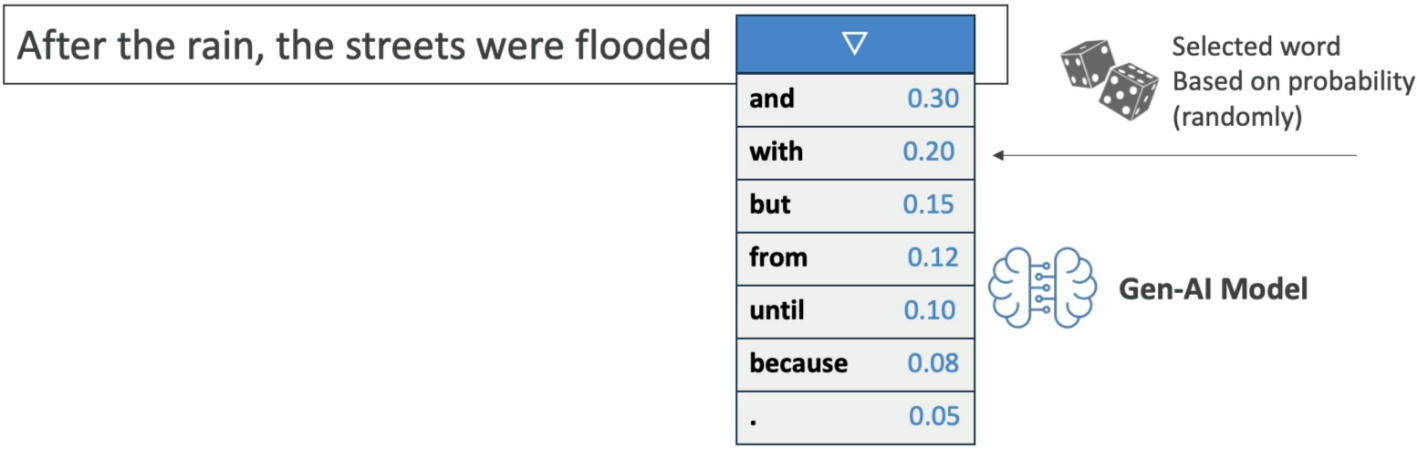The width and height of the screenshot is (1417, 450).
Task: Pick 'until' from the list
Action: coord(855,311)
